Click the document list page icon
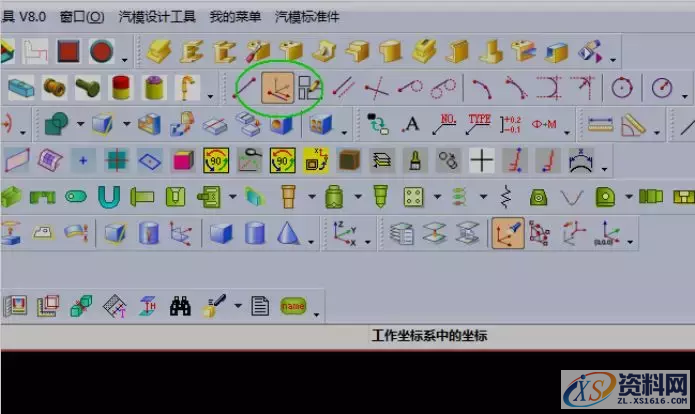The width and height of the screenshot is (695, 414). pos(260,306)
